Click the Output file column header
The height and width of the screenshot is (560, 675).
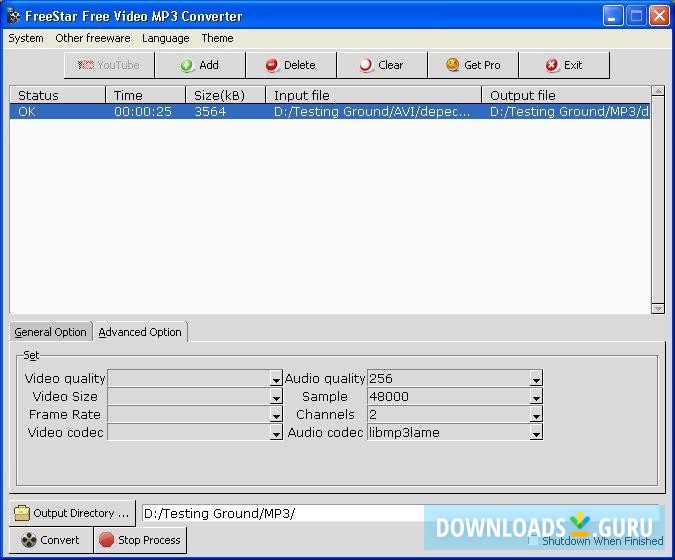566,95
